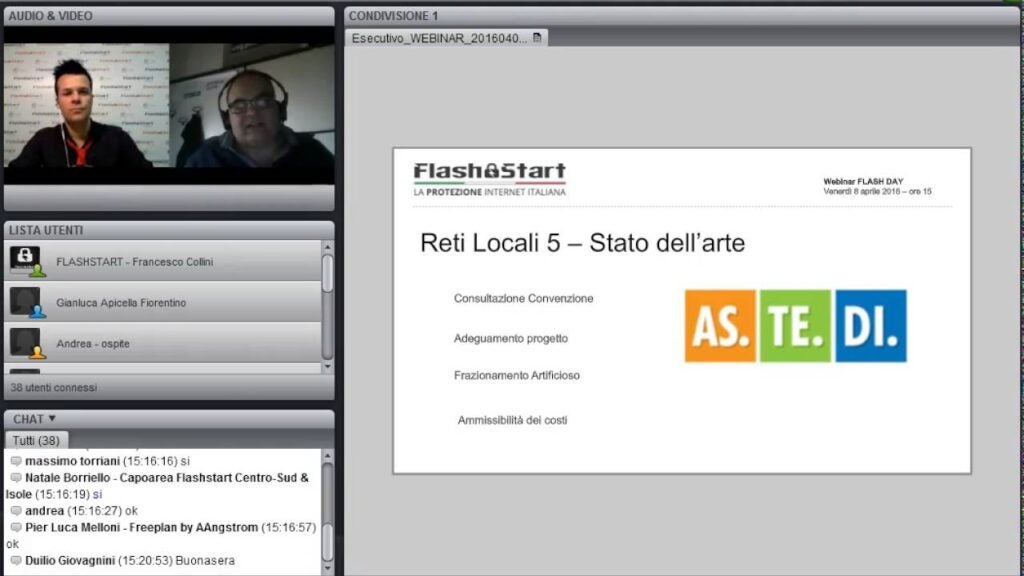Click Consultazione Convenzione on the slide

click(x=523, y=298)
